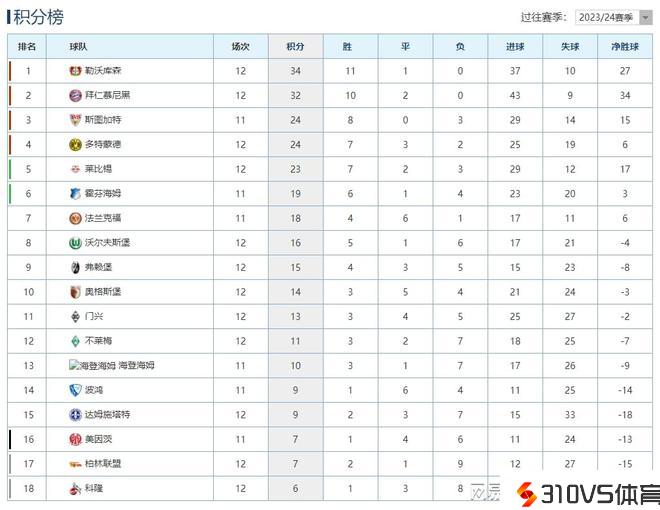Sort table by 积分 column header
660x510 pixels.
(295, 46)
